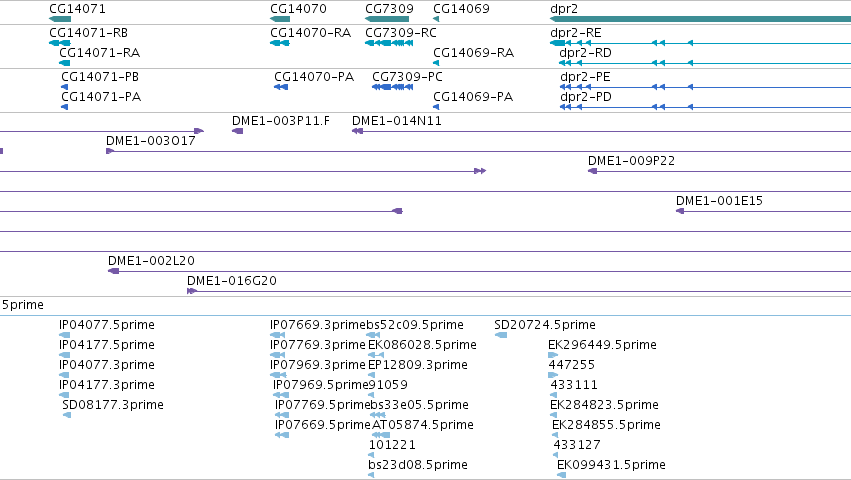Select feature 91059
Viewport: 851px width, 480px height.
pyautogui.click(x=388, y=385)
